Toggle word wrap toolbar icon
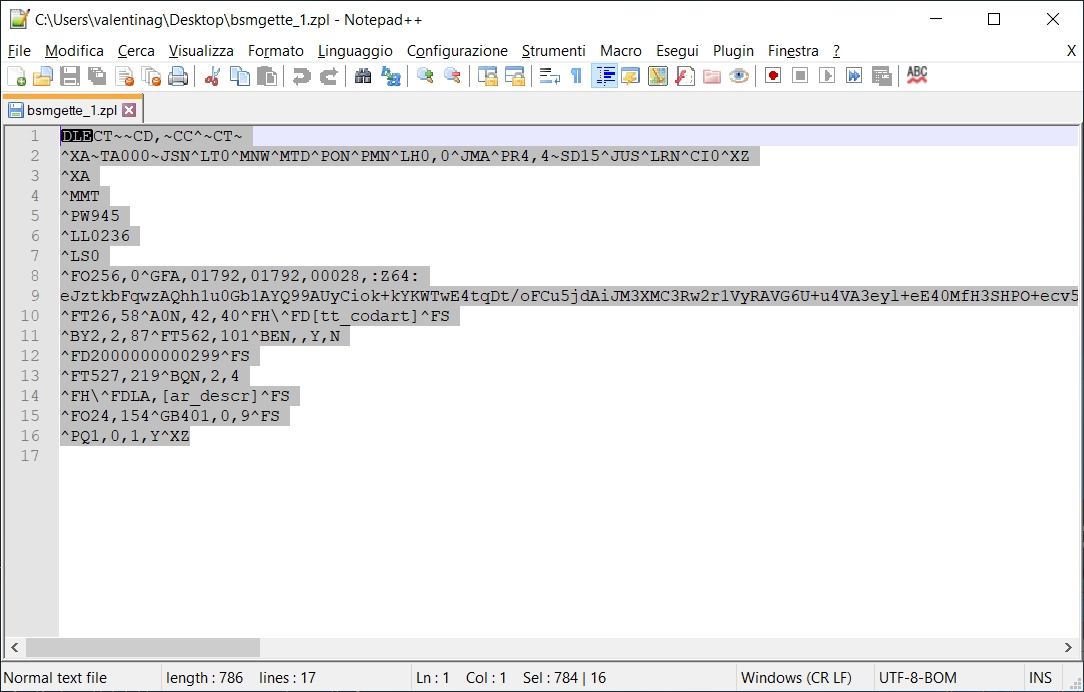 pos(550,76)
